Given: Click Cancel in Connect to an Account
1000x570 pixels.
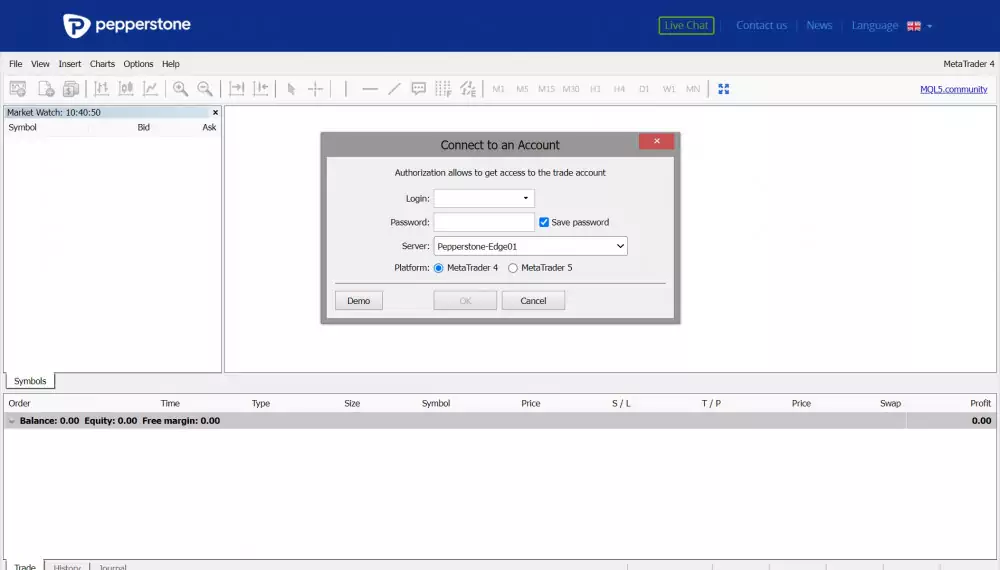Looking at the screenshot, I should point(533,300).
